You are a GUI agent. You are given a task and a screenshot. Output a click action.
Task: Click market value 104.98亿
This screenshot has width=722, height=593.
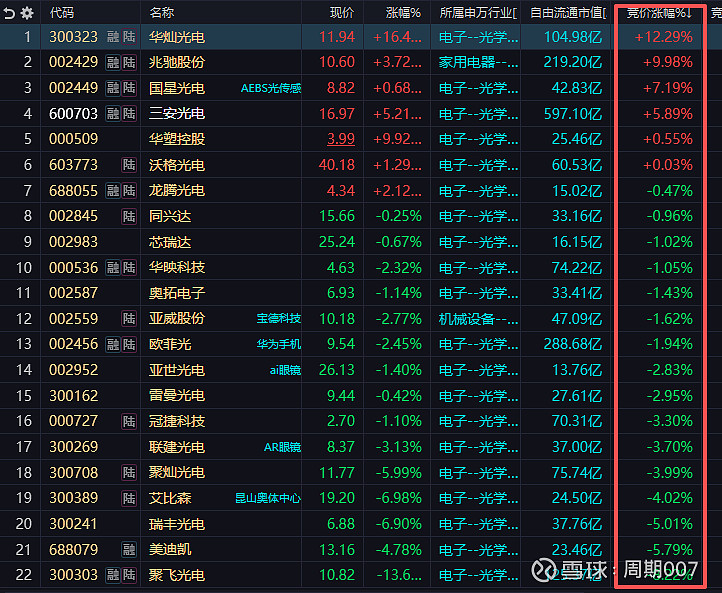coord(573,37)
